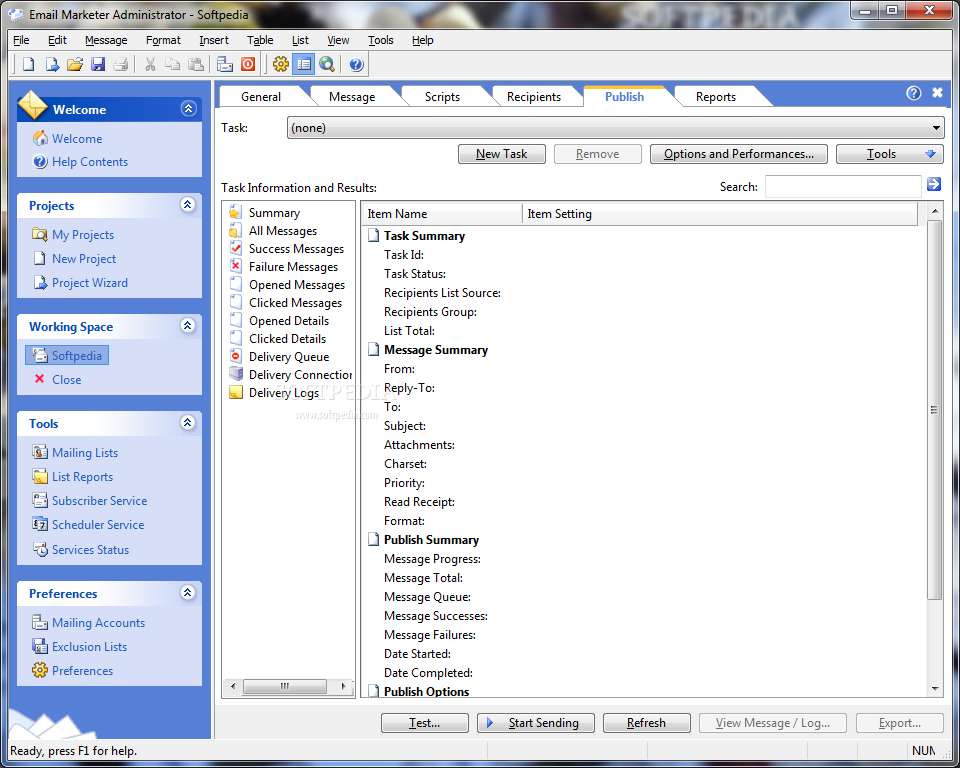Click the gear preferences toolbar icon

[x=280, y=64]
